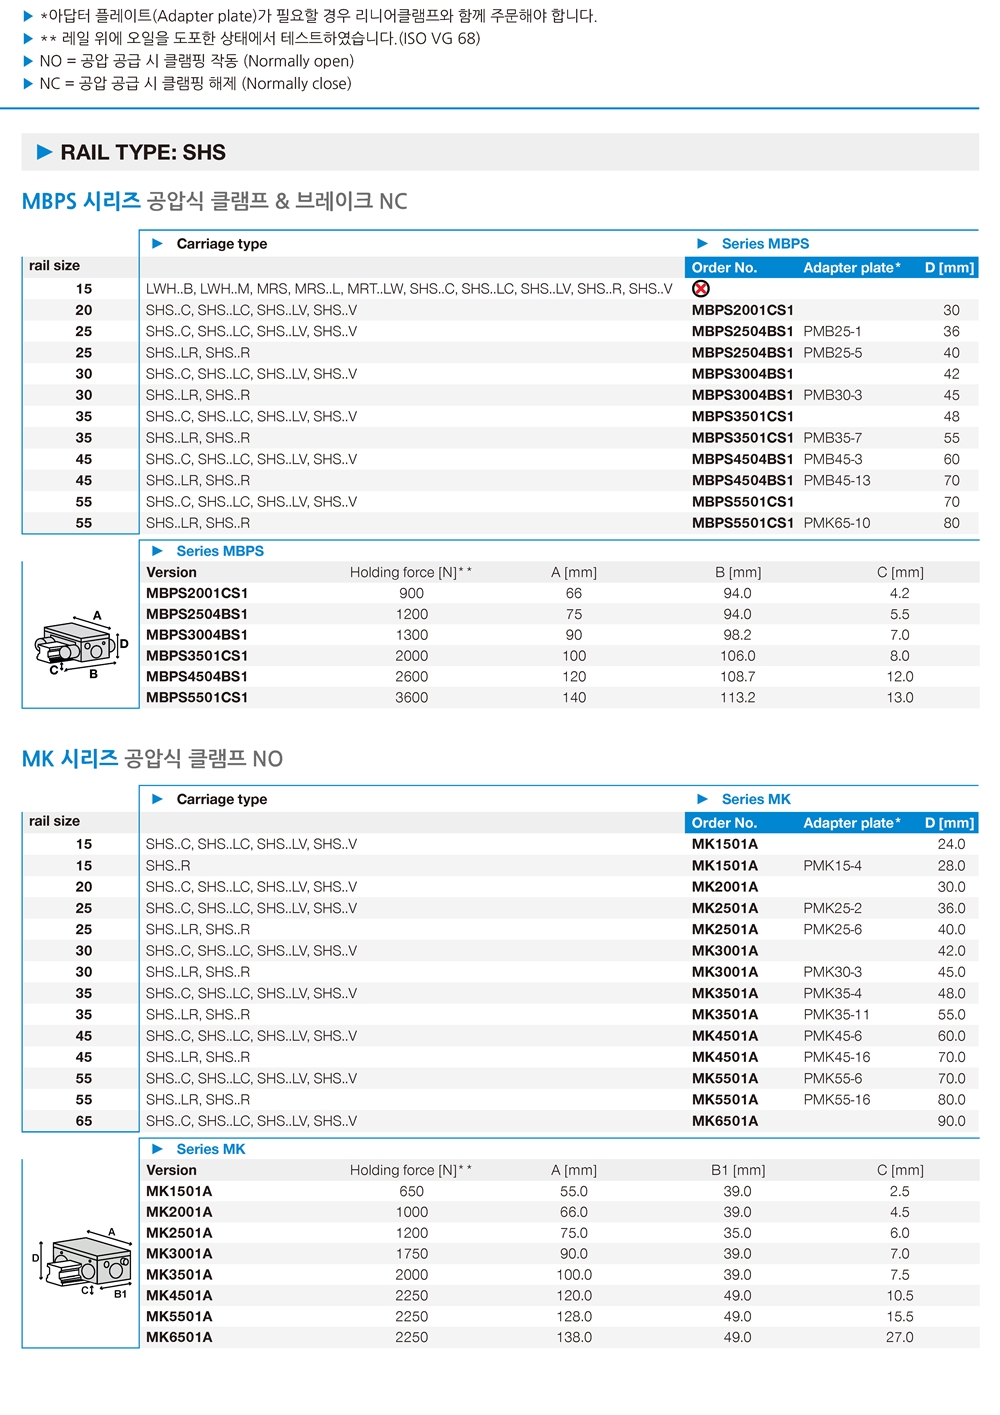The height and width of the screenshot is (1415, 1000).
Task: Click the note about the Adapter plate and linear clamp order
Action: pyautogui.click(x=318, y=16)
